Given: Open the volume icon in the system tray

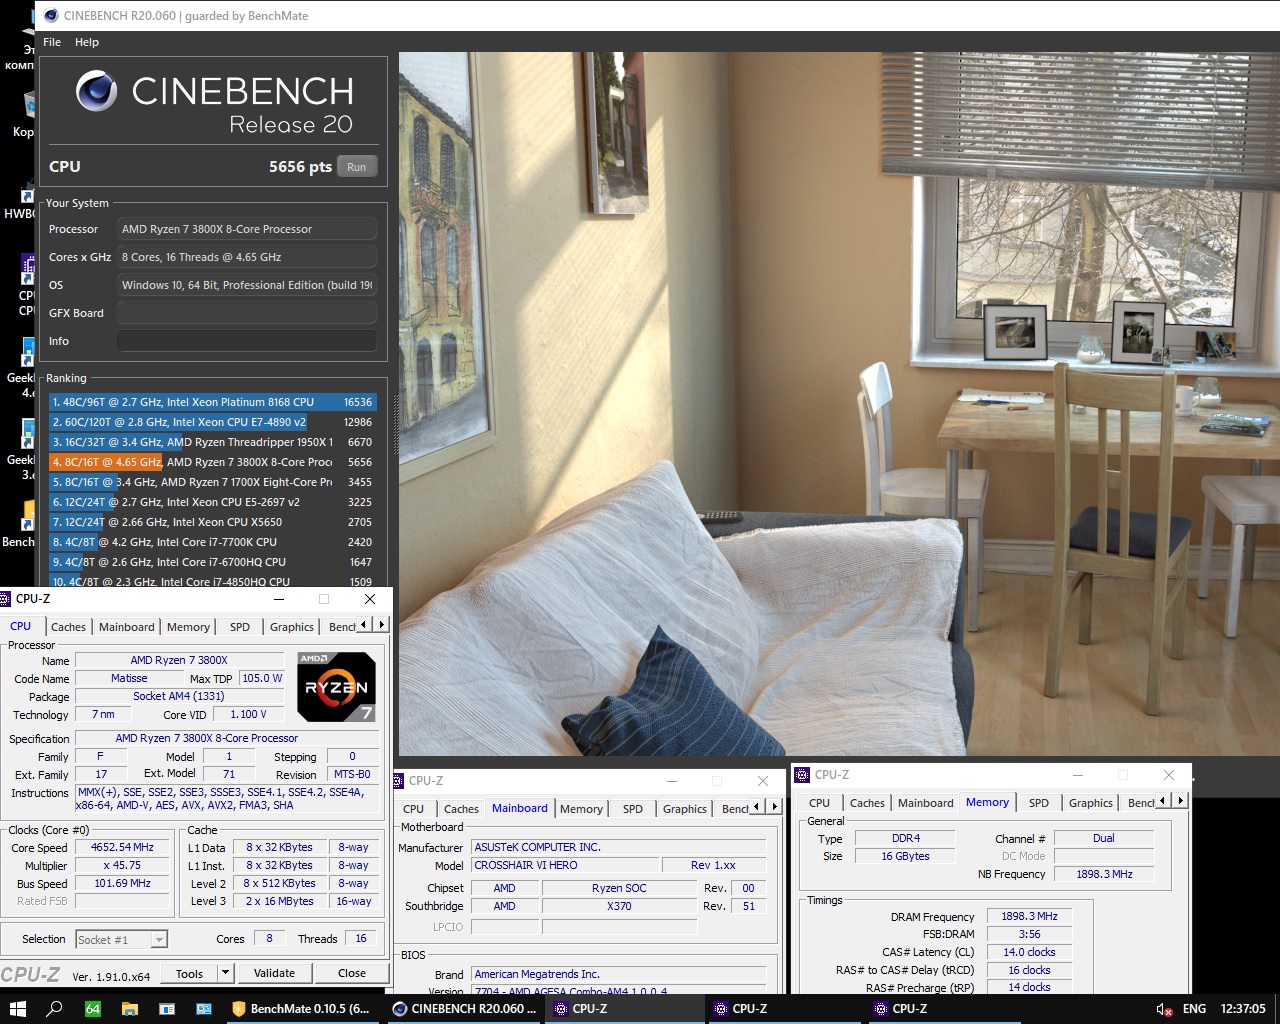Looking at the screenshot, I should coord(1164,1008).
